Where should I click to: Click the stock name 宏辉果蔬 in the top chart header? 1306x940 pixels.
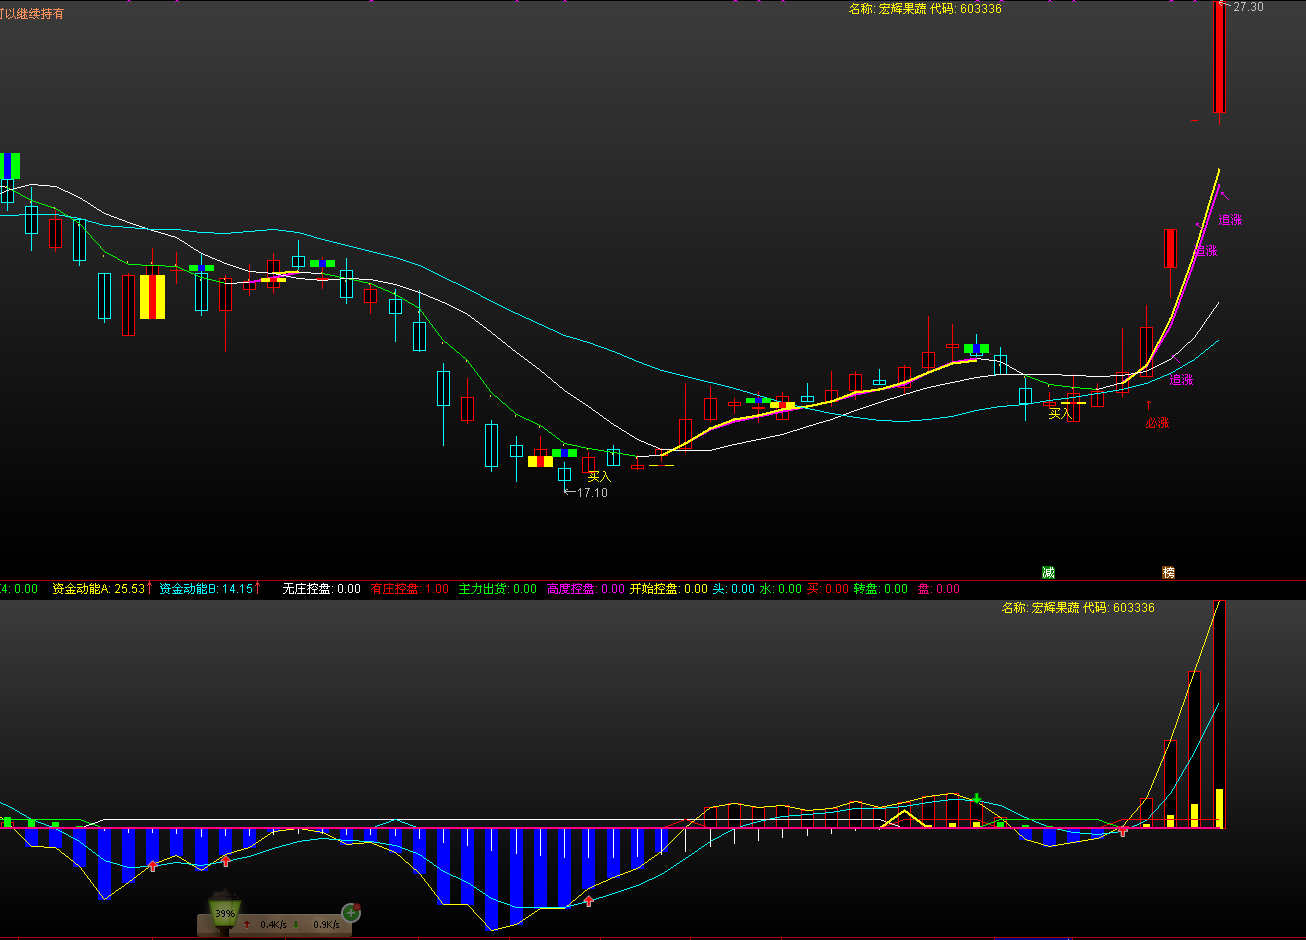click(901, 8)
